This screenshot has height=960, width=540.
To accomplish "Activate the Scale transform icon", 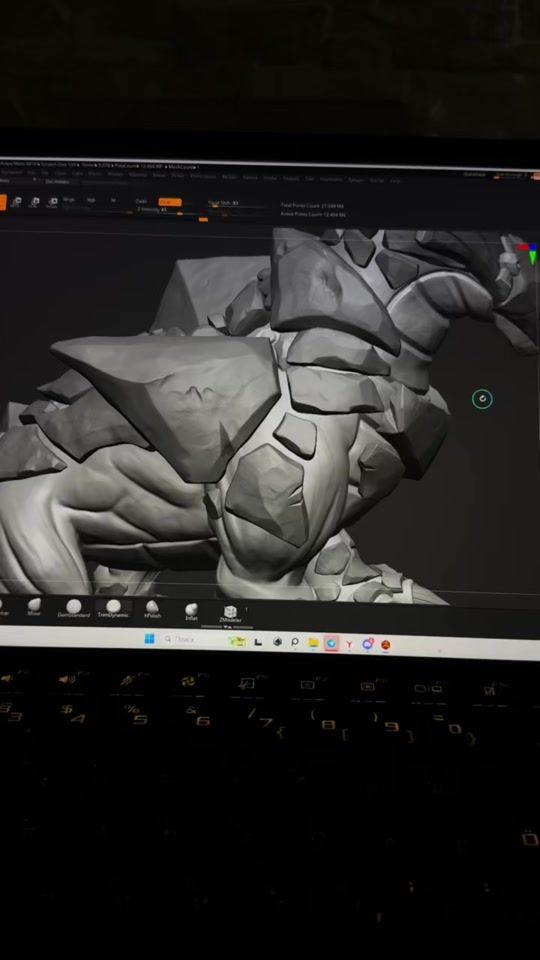I will pos(35,201).
